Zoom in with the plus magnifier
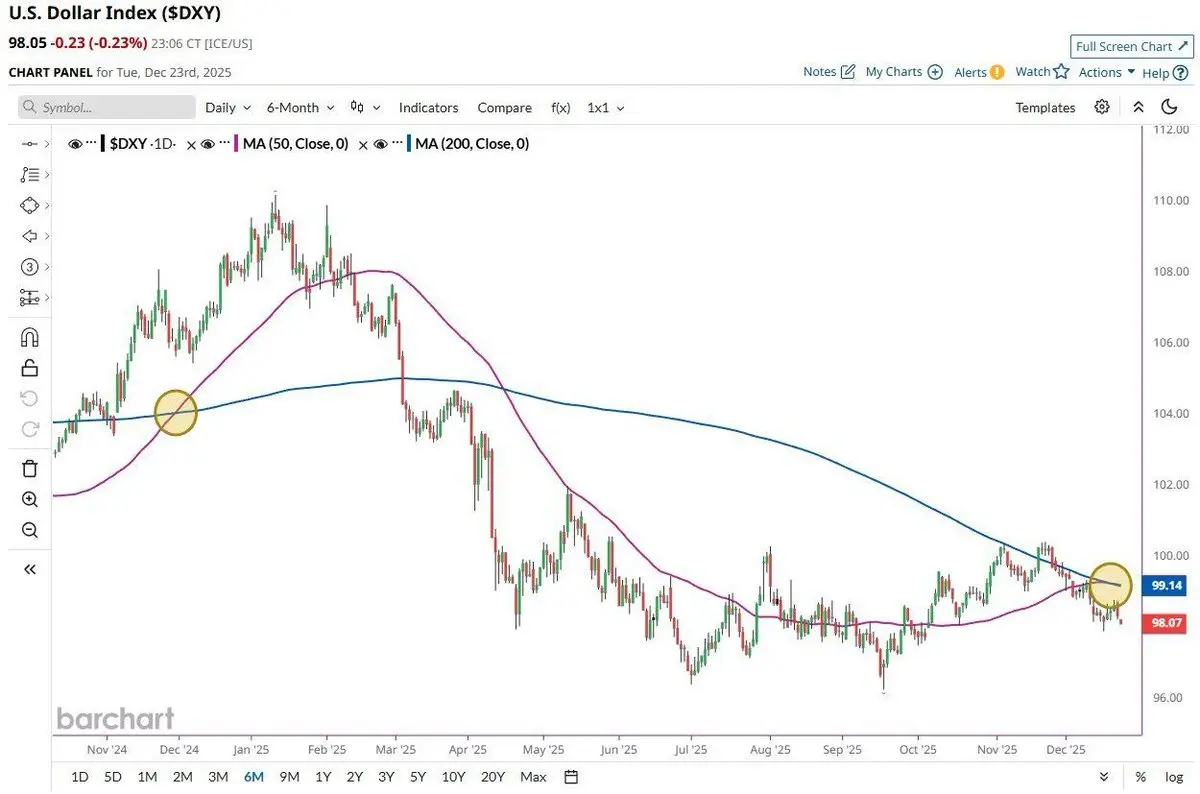This screenshot has width=1200, height=794. [x=29, y=499]
